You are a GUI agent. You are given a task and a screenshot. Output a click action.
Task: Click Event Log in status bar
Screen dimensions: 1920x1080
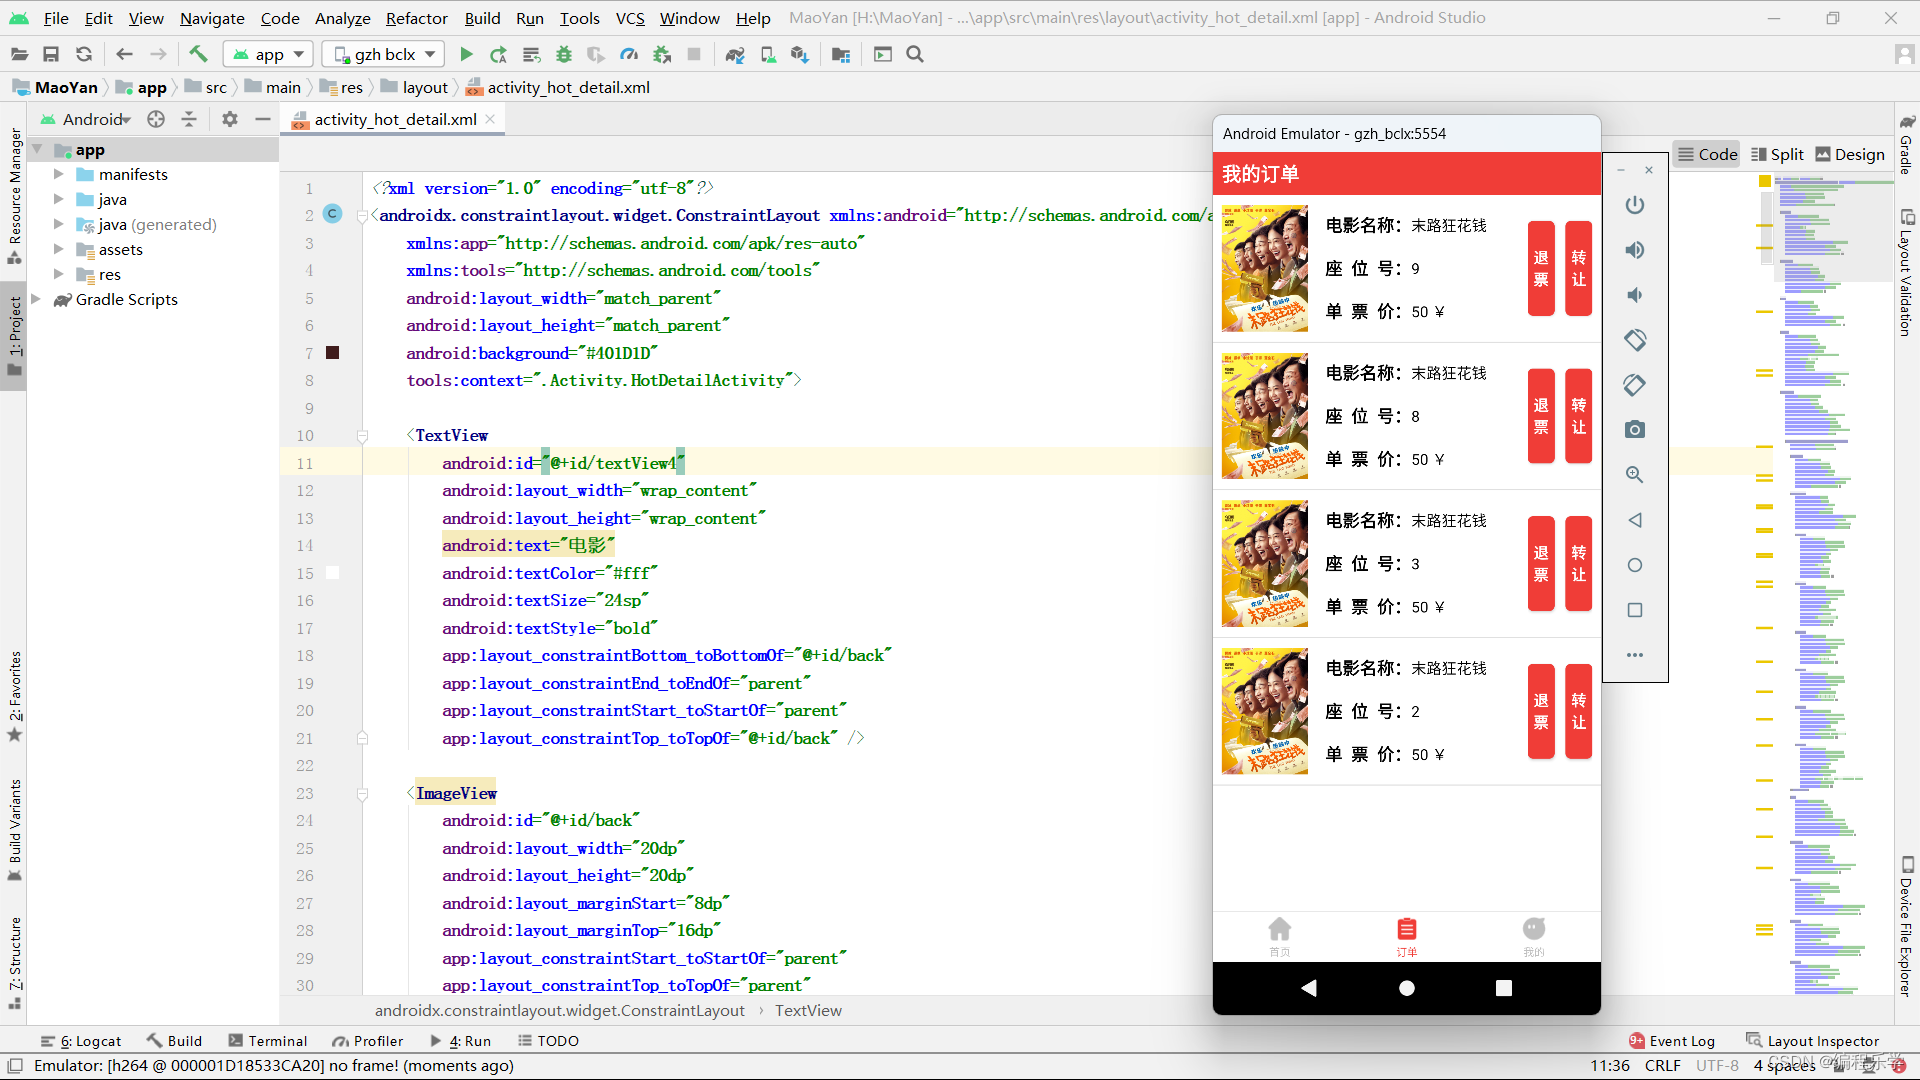point(1671,1041)
